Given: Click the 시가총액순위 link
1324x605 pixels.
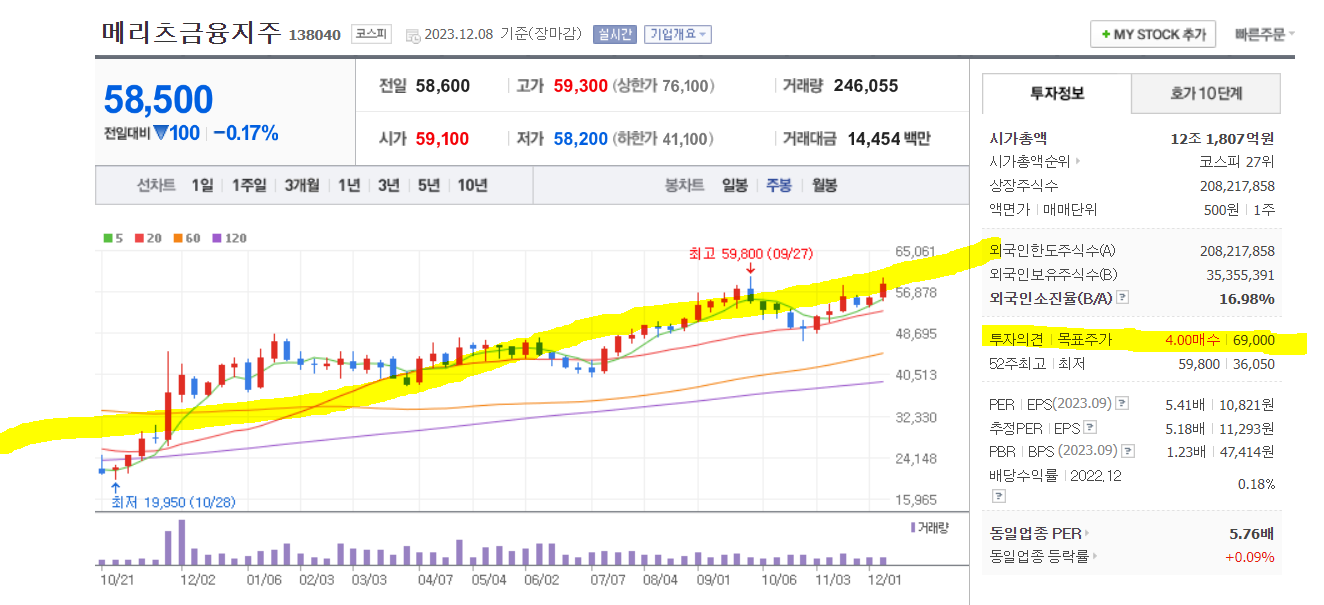Looking at the screenshot, I should 1030,162.
